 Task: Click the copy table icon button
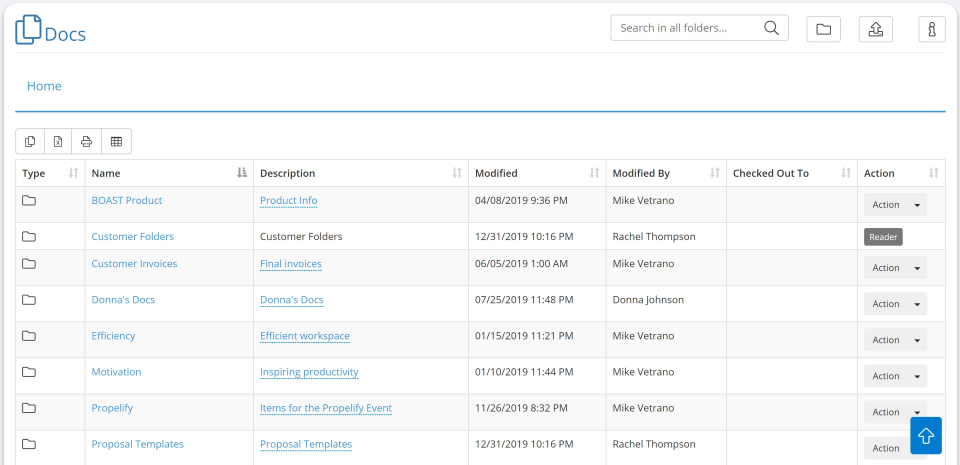[x=30, y=142]
